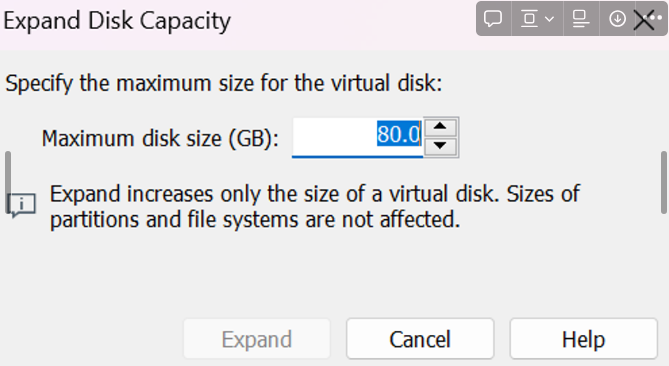Click the Expand button
This screenshot has width=669, height=366.
click(x=257, y=339)
